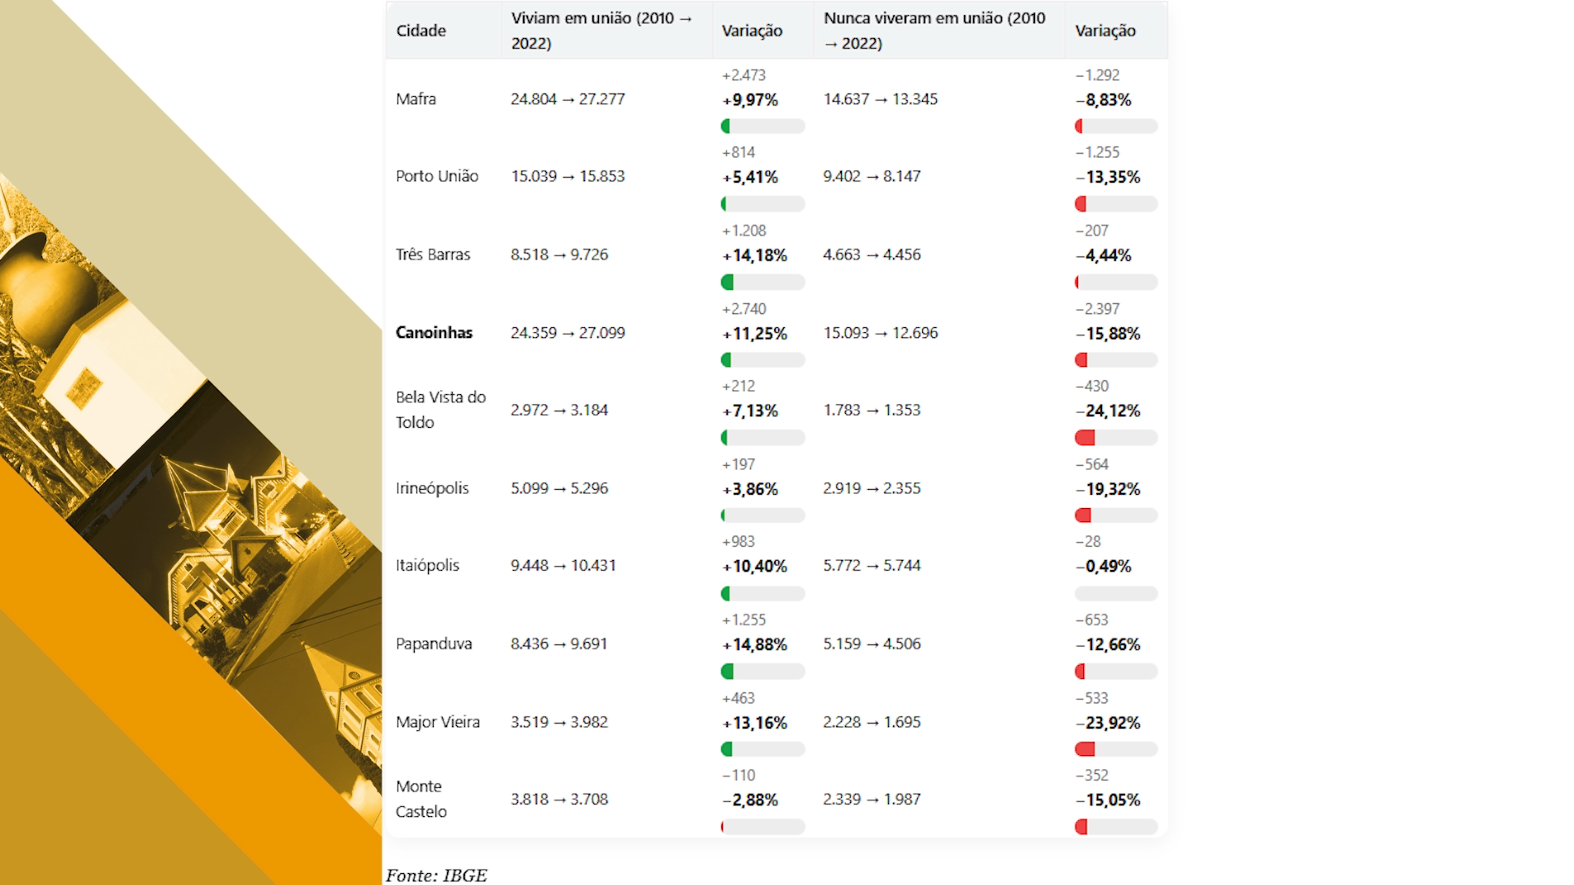Select the green bar below +14,88%

coord(762,672)
